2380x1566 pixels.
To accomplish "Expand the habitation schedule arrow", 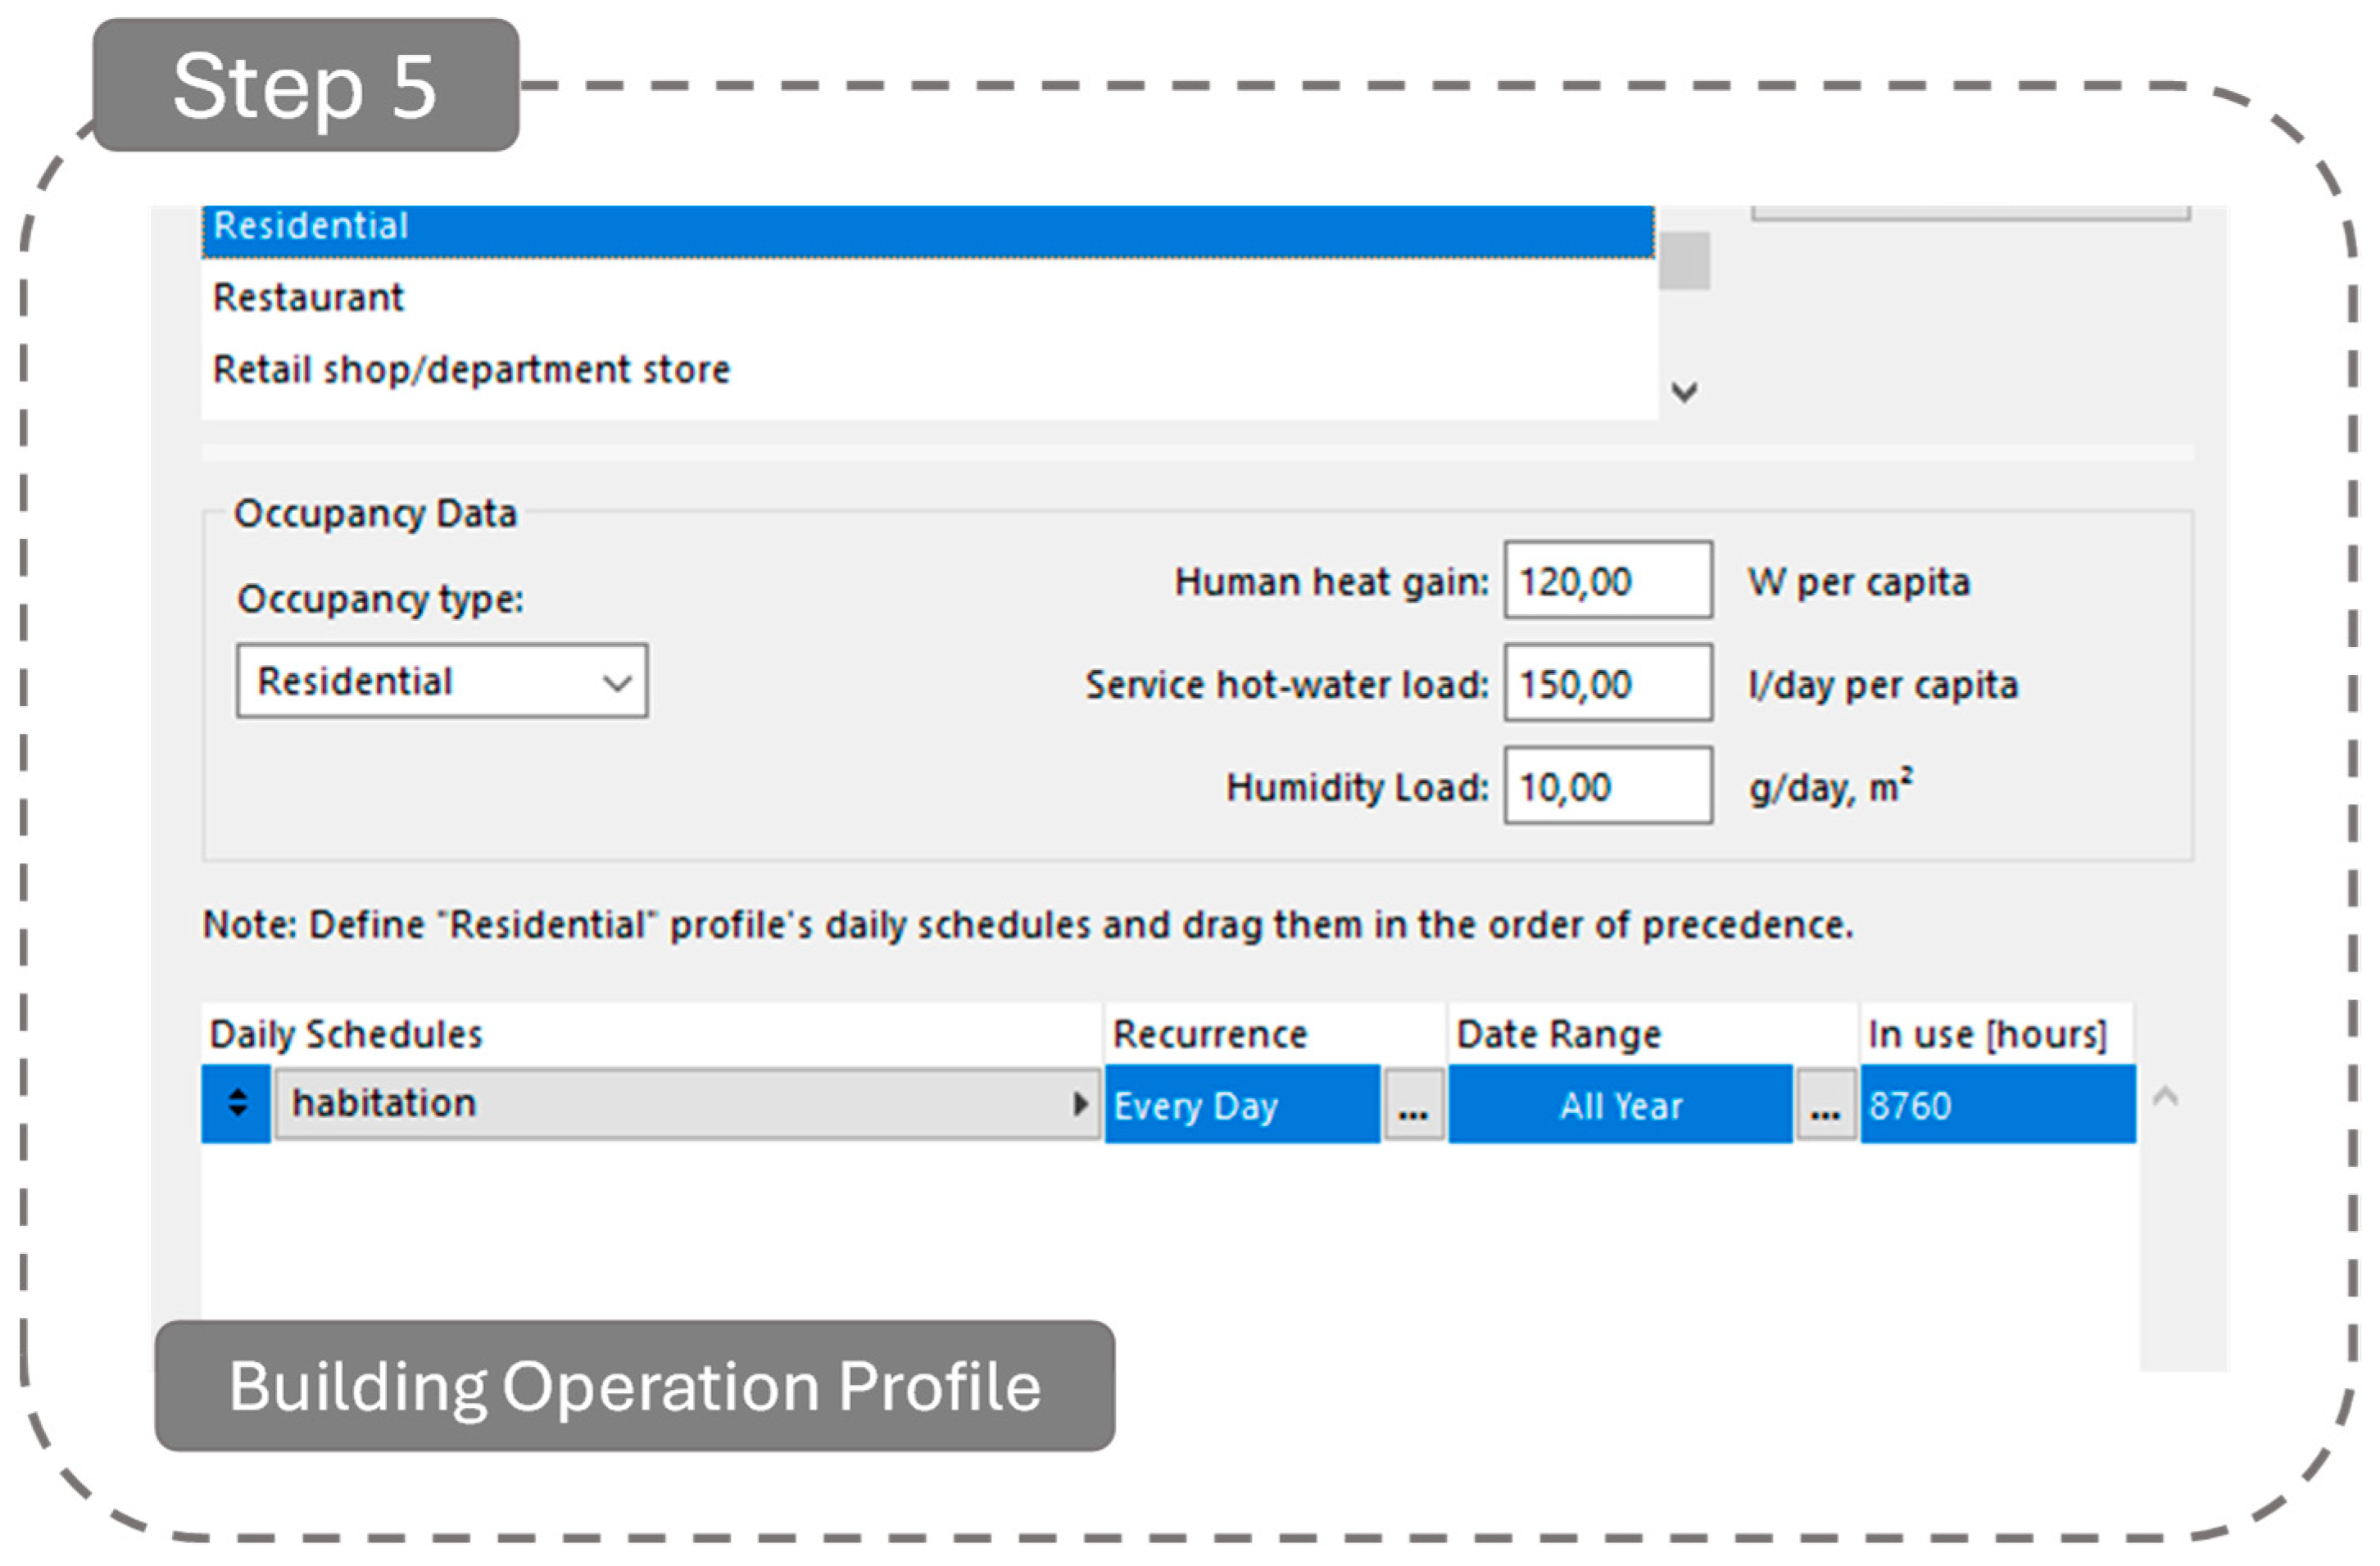I will pyautogui.click(x=1080, y=1104).
